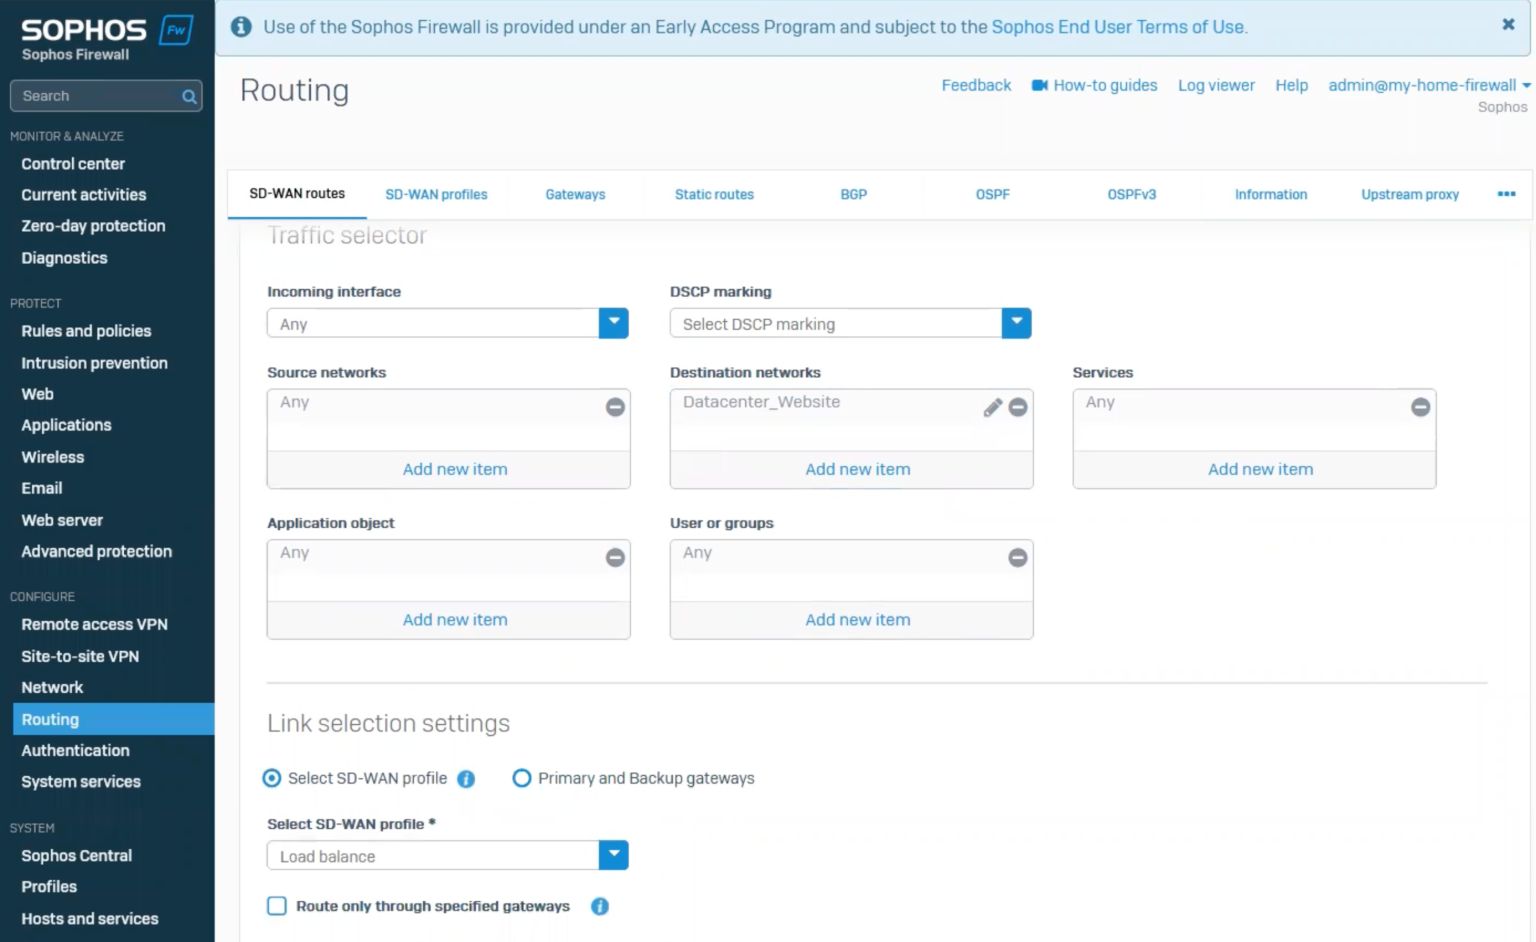Remove 'Any' from Source networks using minus icon
Viewport: 1536px width, 942px height.
(615, 407)
